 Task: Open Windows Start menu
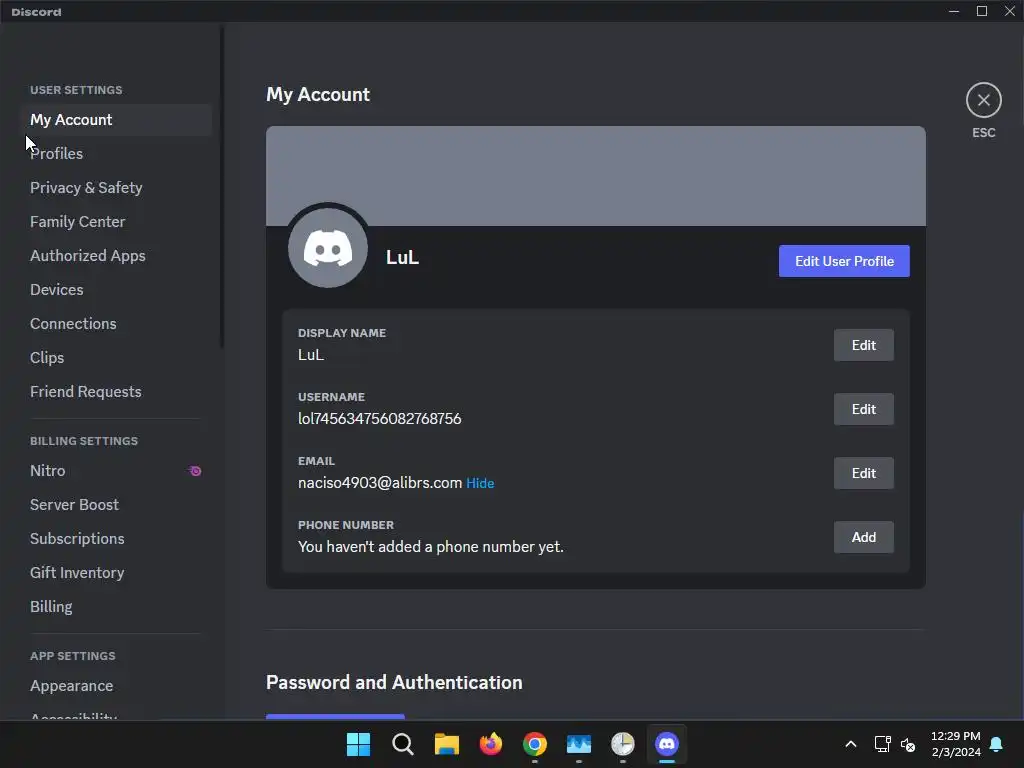(358, 744)
